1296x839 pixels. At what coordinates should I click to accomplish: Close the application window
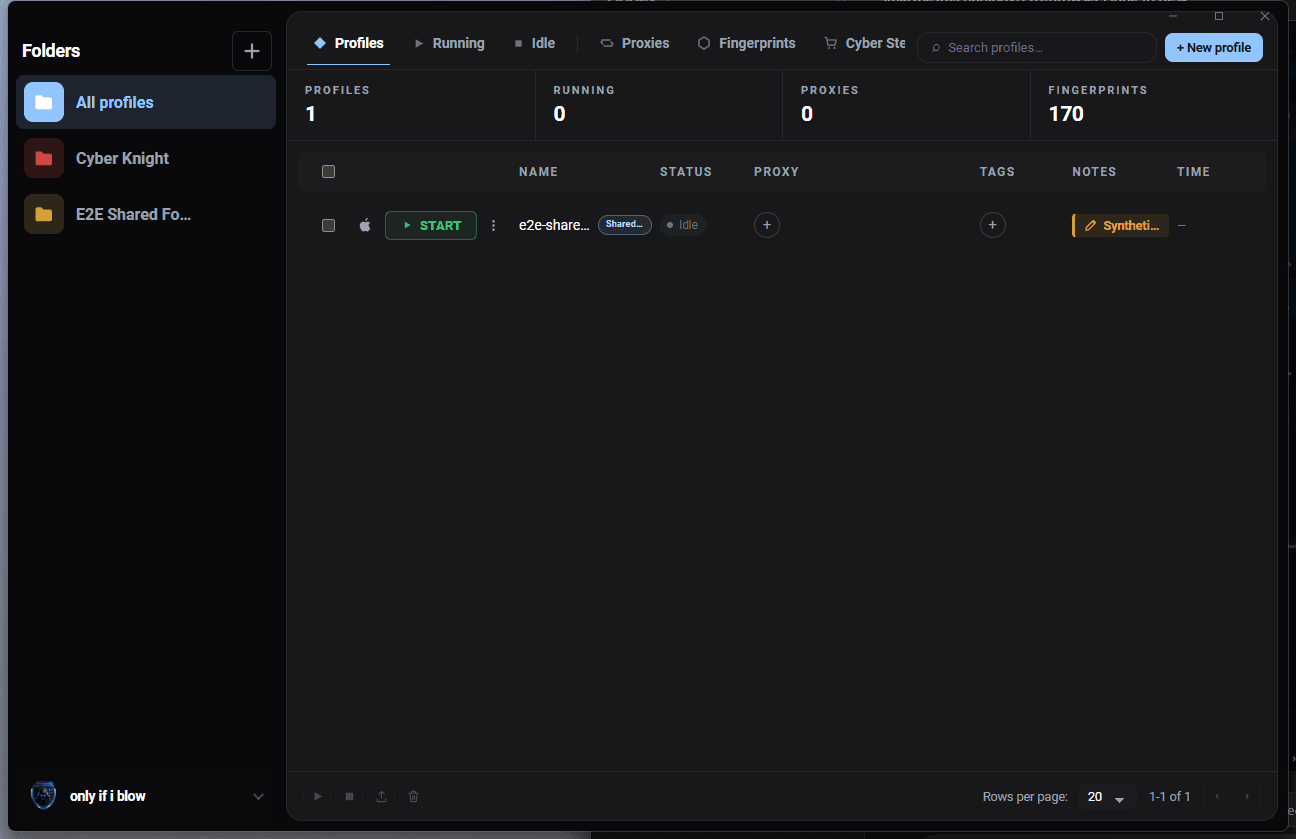[1265, 16]
